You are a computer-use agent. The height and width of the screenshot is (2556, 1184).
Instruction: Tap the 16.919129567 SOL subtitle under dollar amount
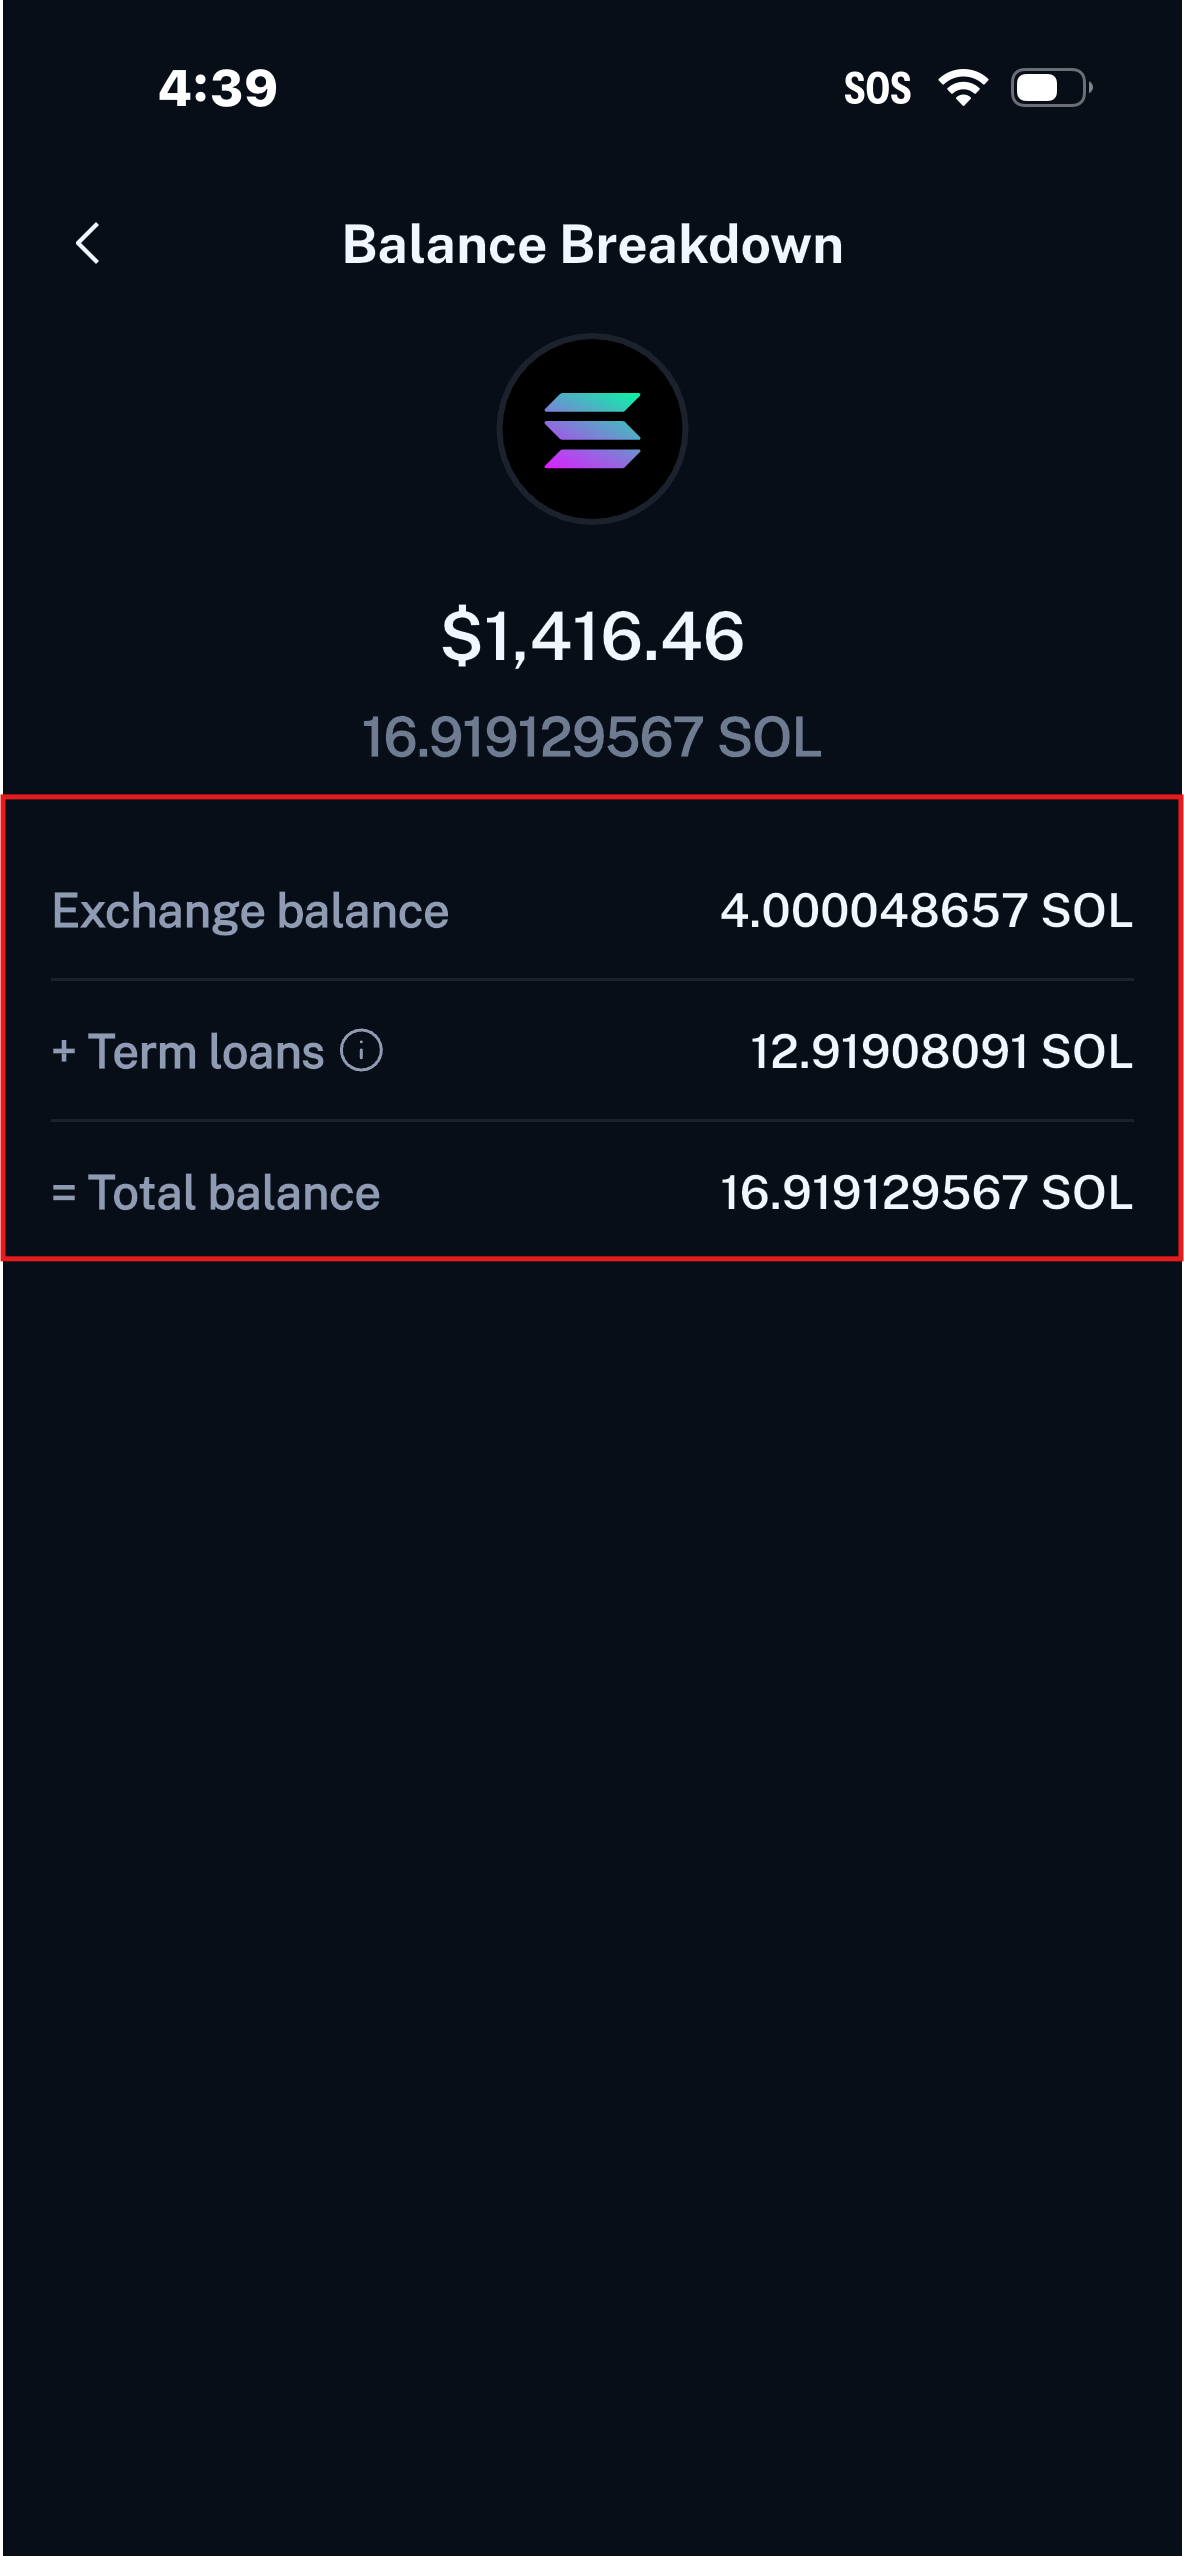point(592,738)
